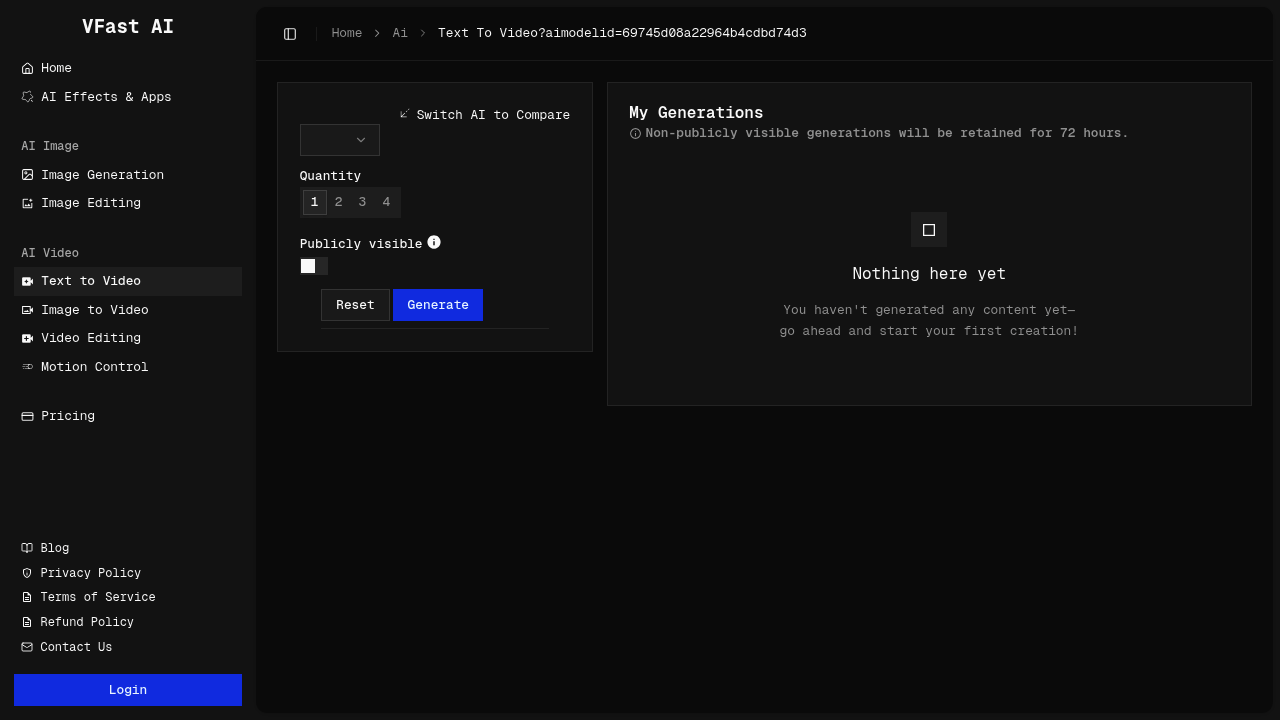Click the sidebar collapse icon in the header
The height and width of the screenshot is (720, 1280).
pyautogui.click(x=290, y=33)
